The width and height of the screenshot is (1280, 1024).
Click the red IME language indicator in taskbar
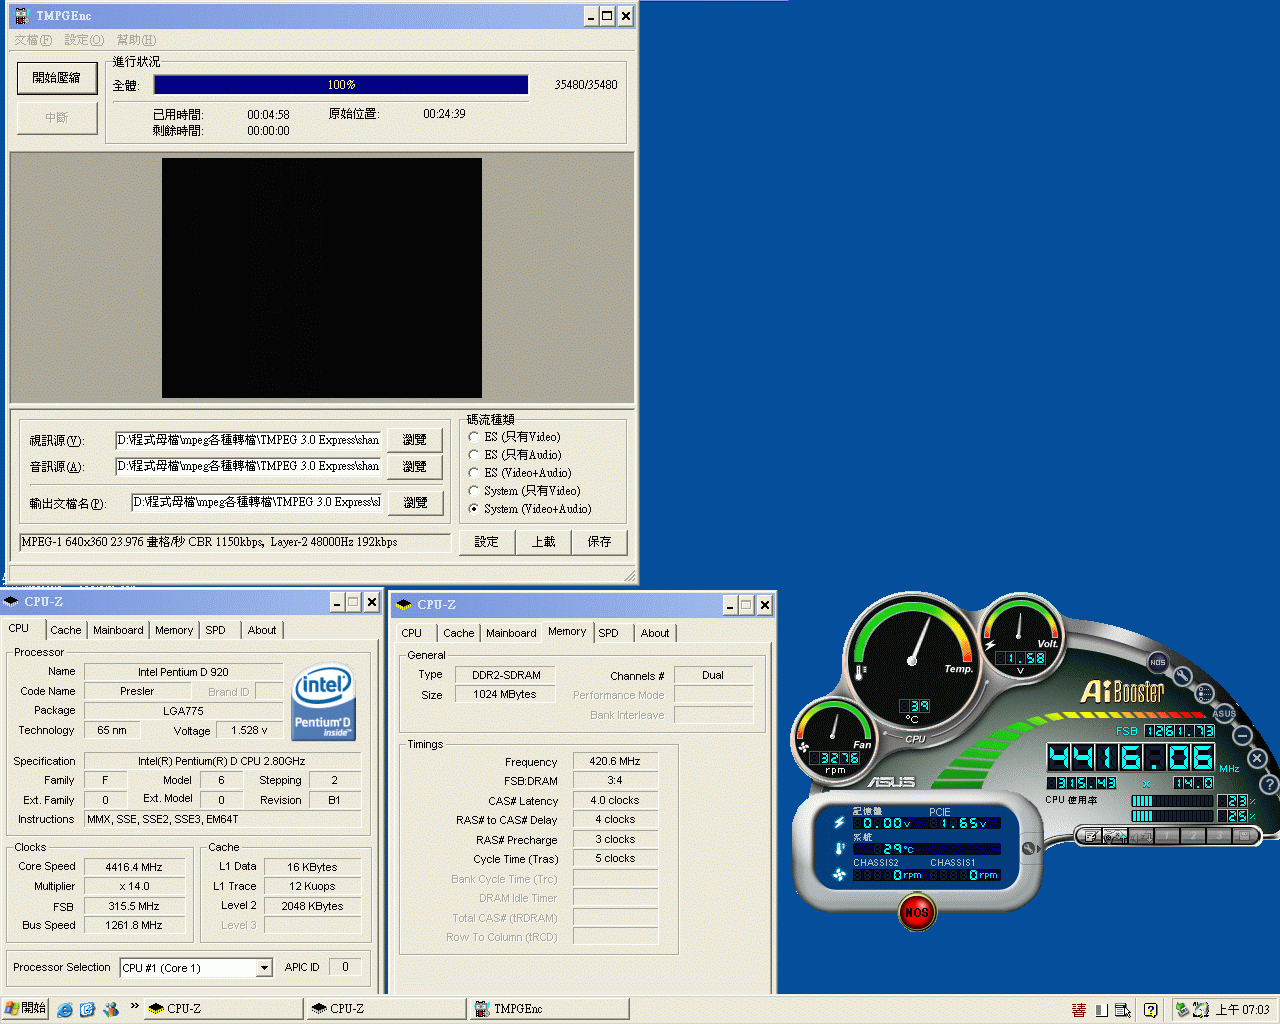[1079, 1010]
